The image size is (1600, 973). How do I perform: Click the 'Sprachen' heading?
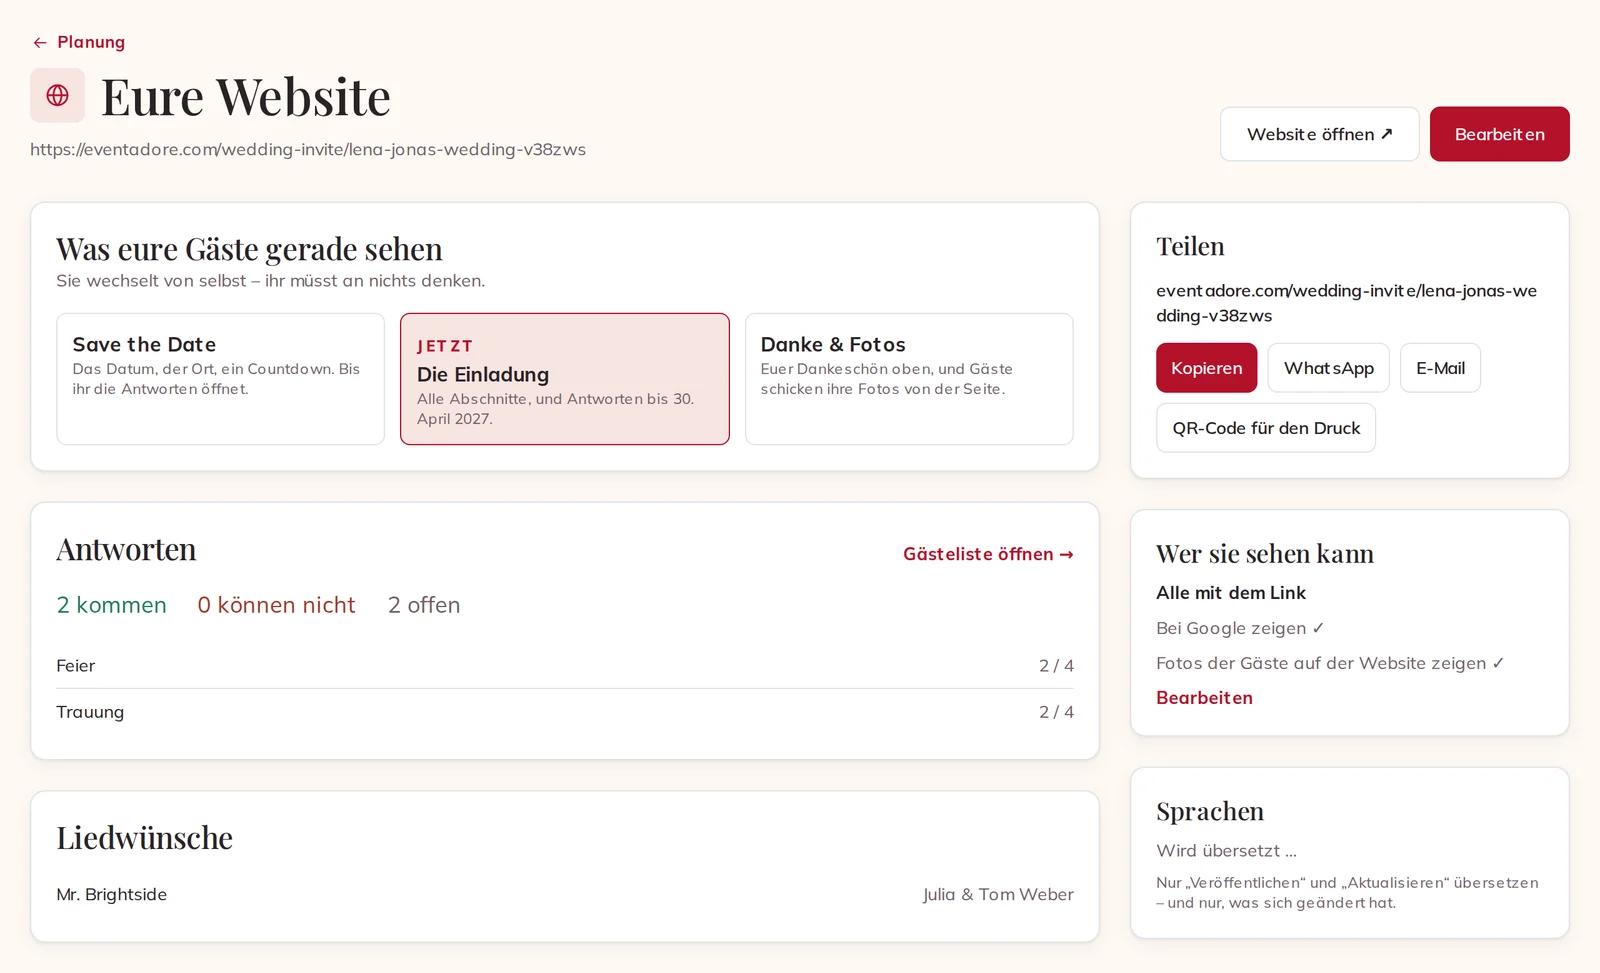1210,811
